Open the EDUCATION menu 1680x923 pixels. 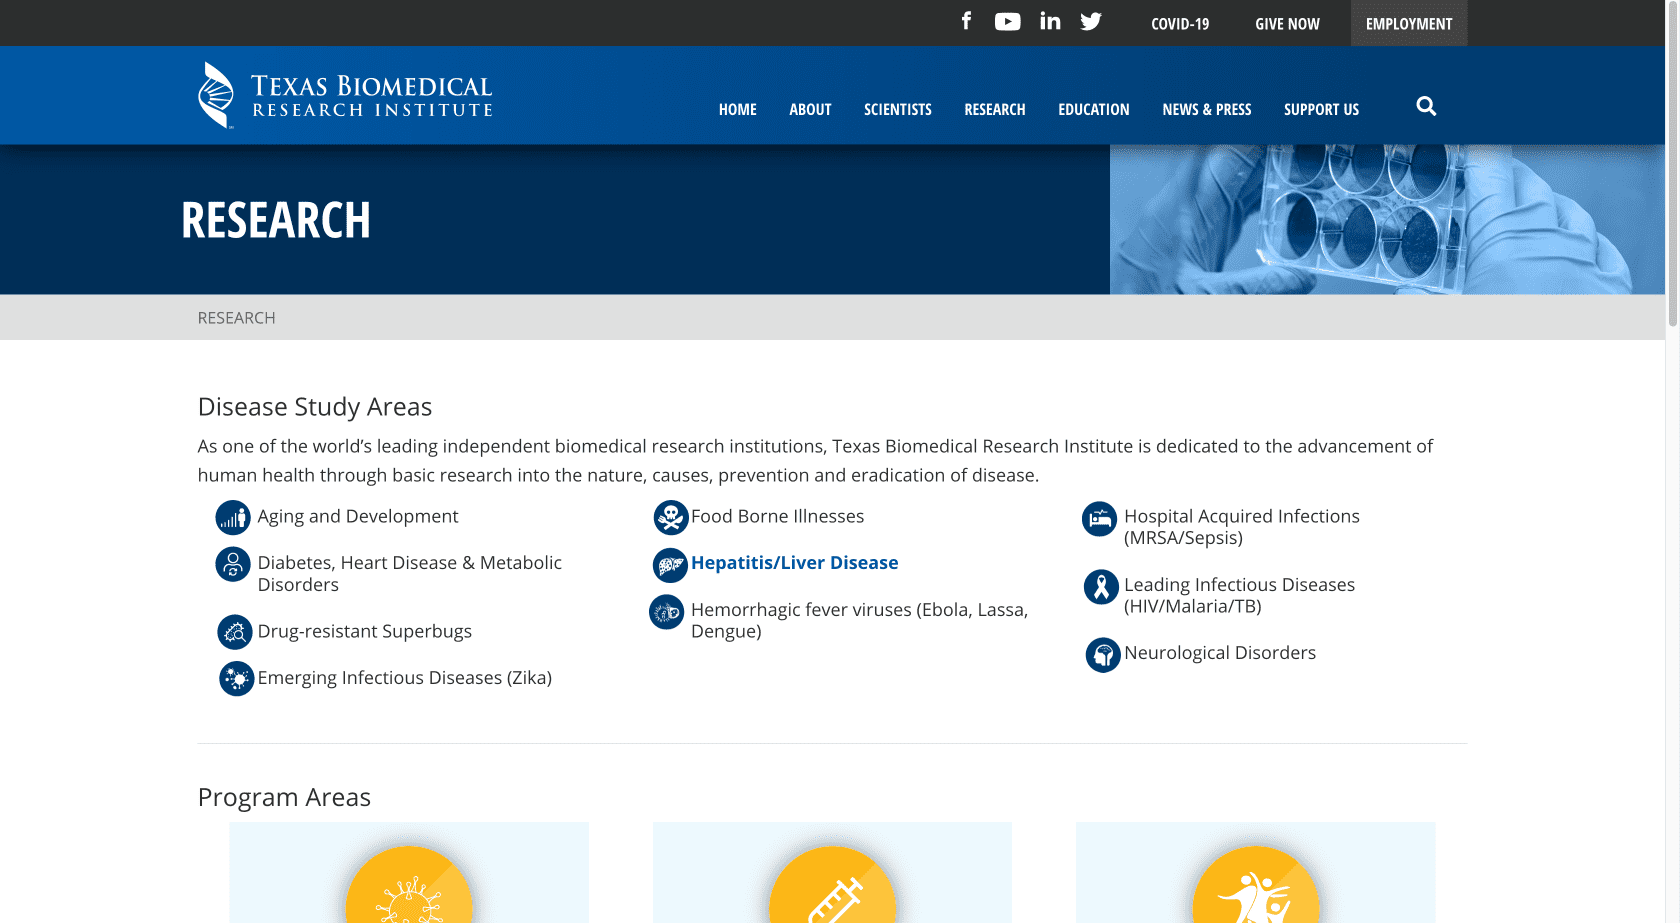1094,109
